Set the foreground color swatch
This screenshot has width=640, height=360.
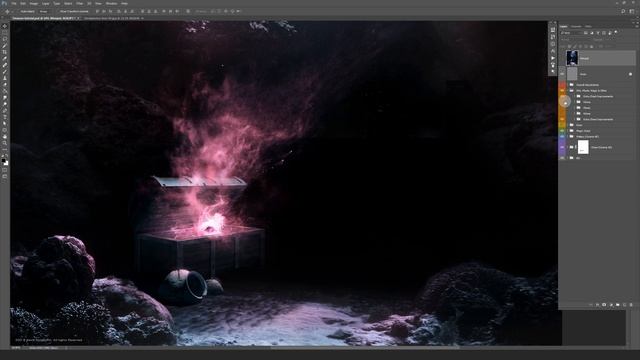click(4, 160)
